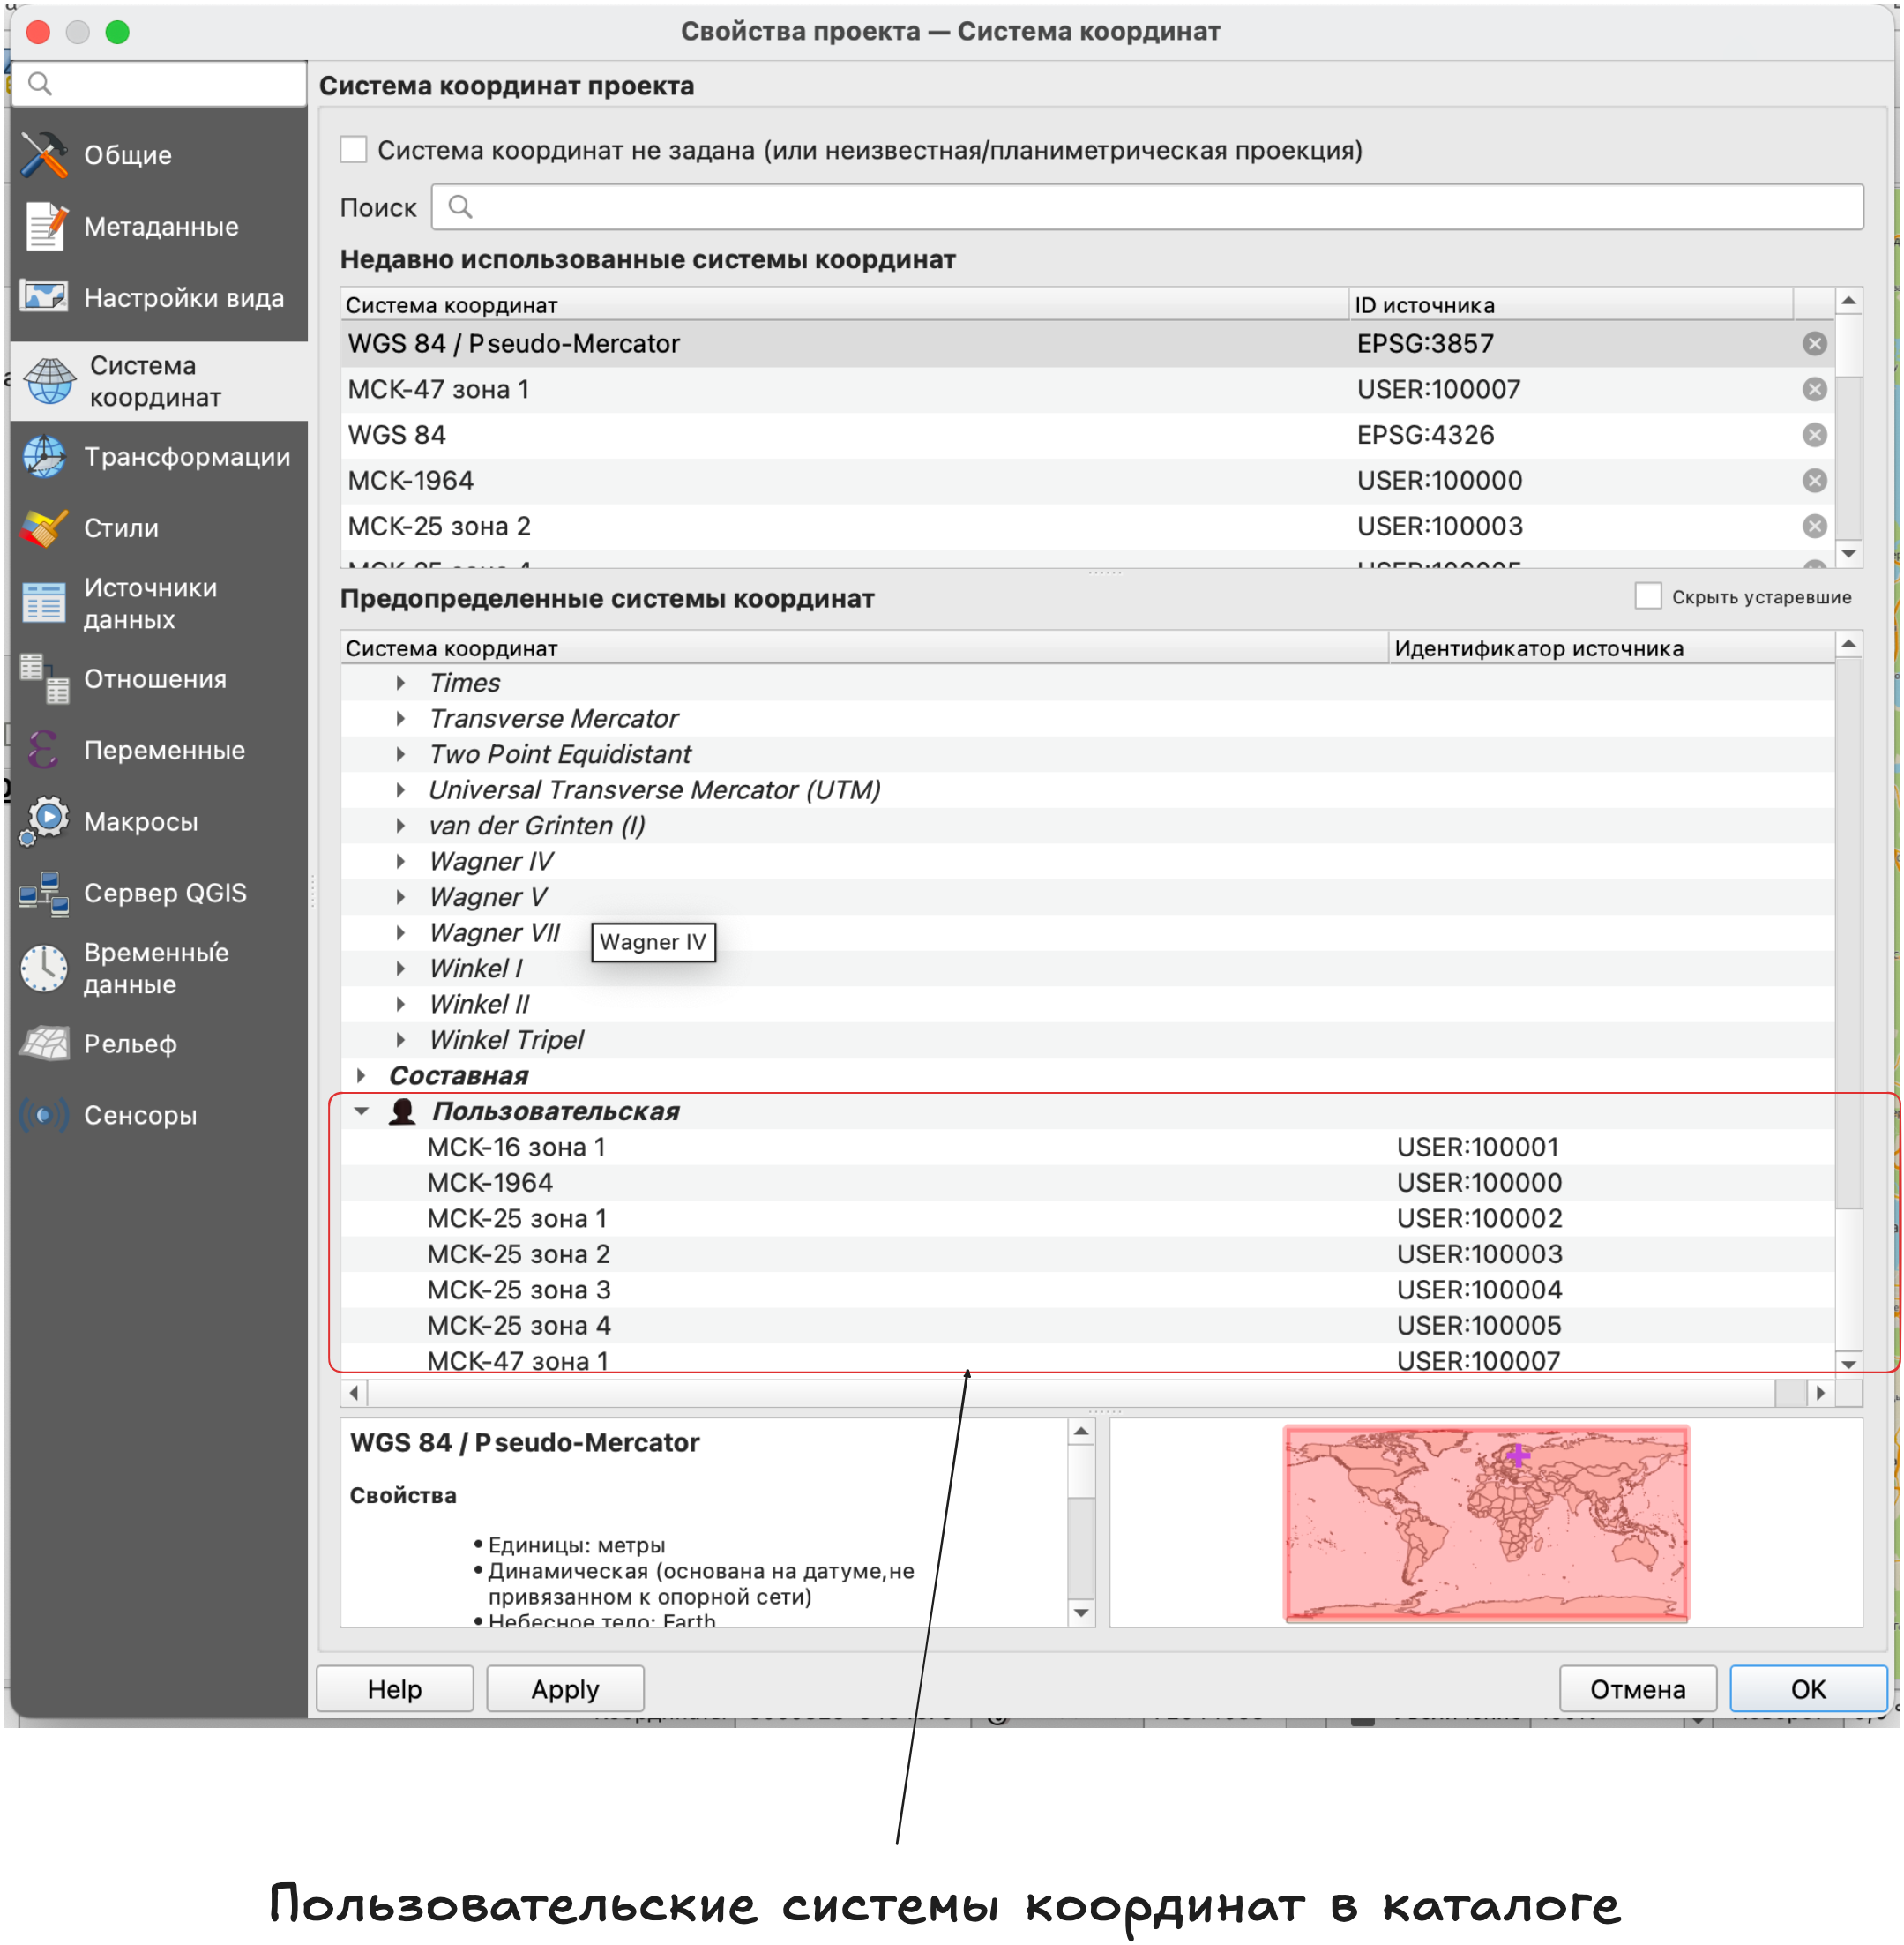
Task: Collapse the Пользовательская group
Action: [362, 1111]
